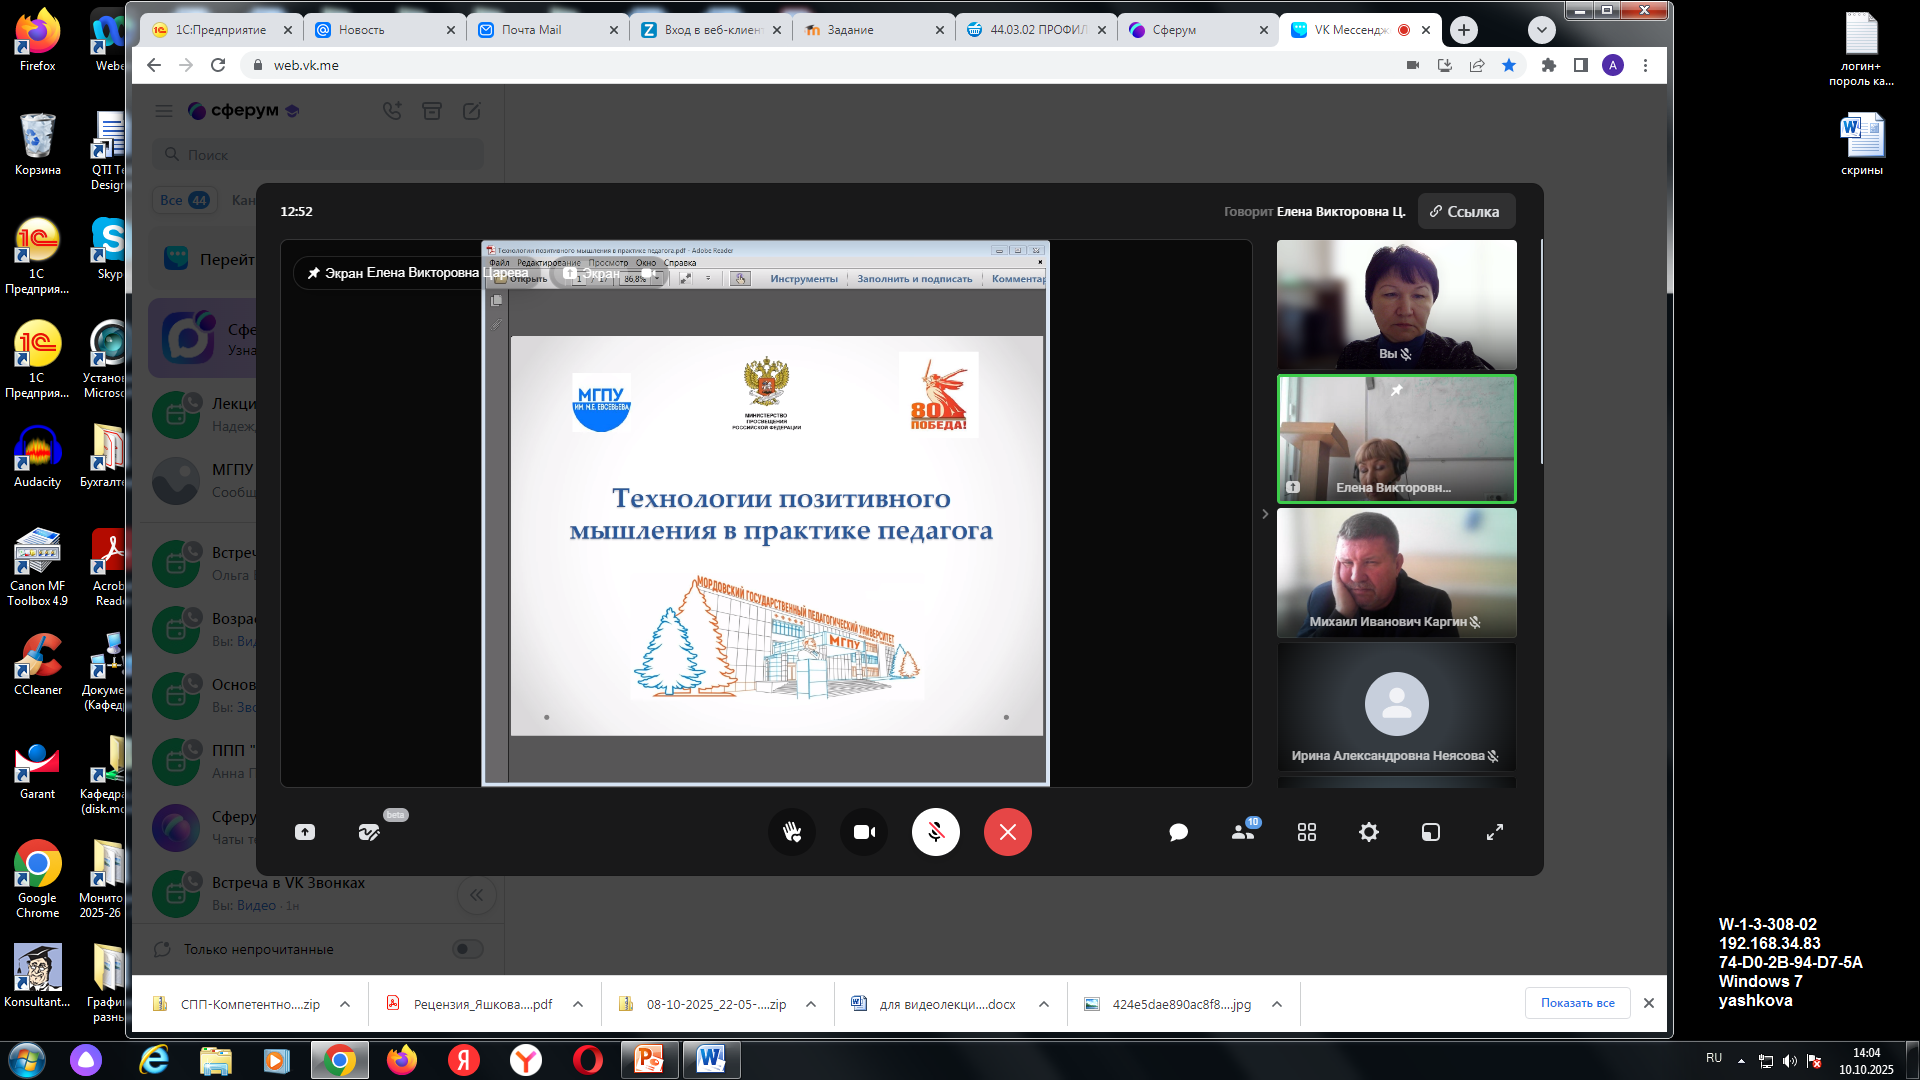Switch to Задание browser tab

850,30
